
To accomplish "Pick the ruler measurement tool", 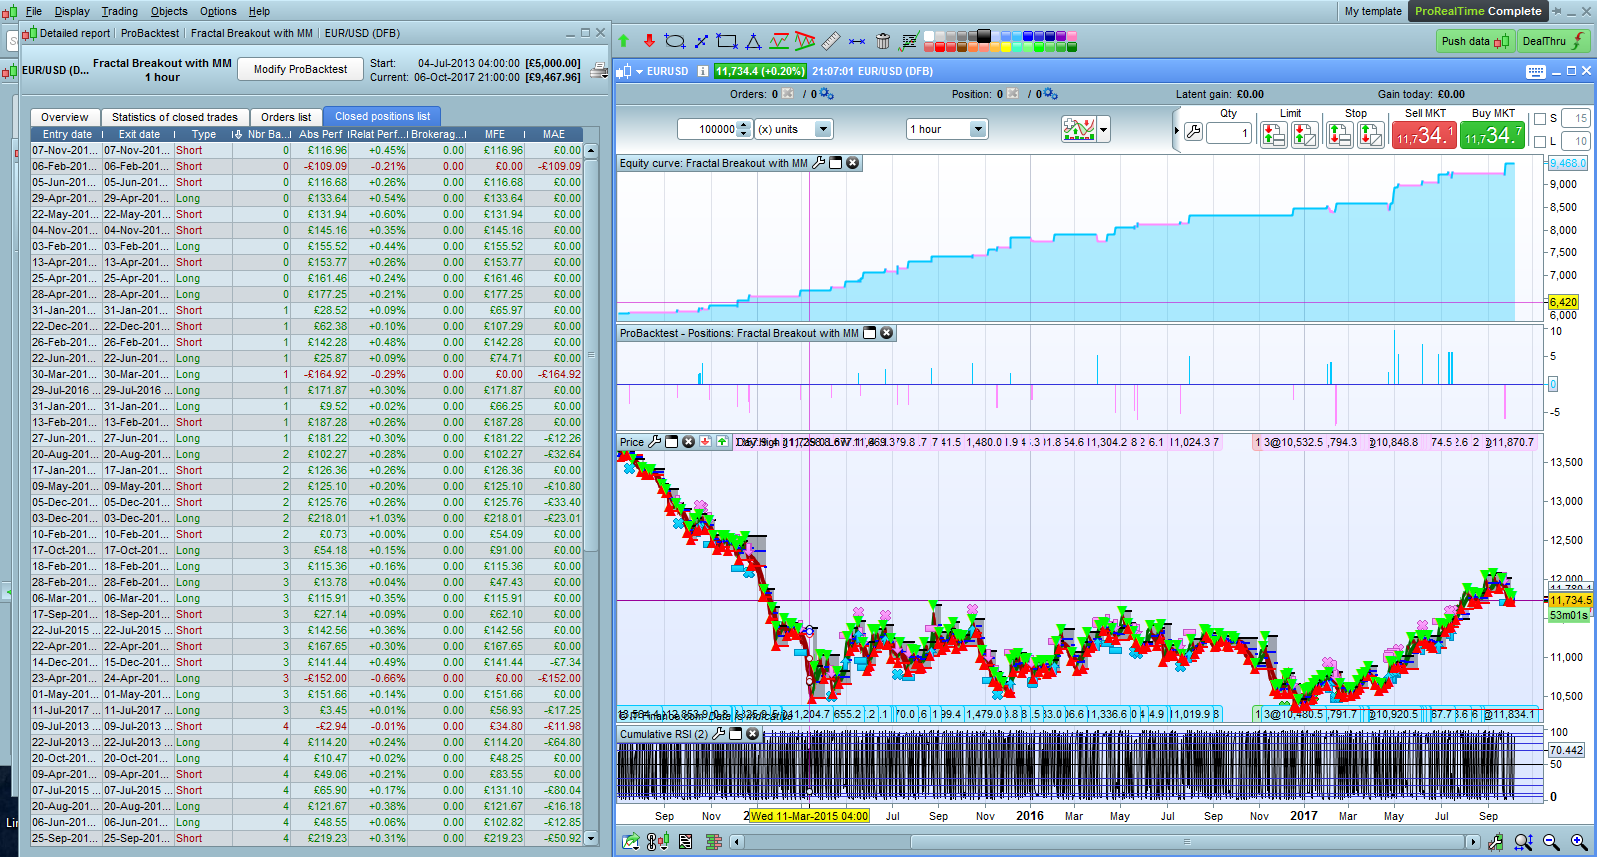I will (831, 41).
